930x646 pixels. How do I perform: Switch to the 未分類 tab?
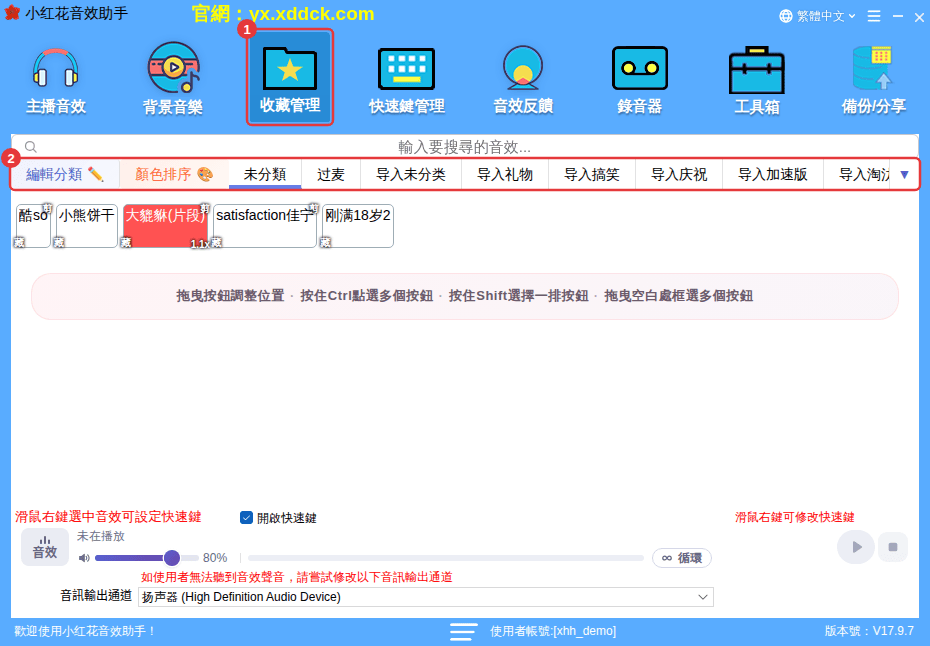265,174
